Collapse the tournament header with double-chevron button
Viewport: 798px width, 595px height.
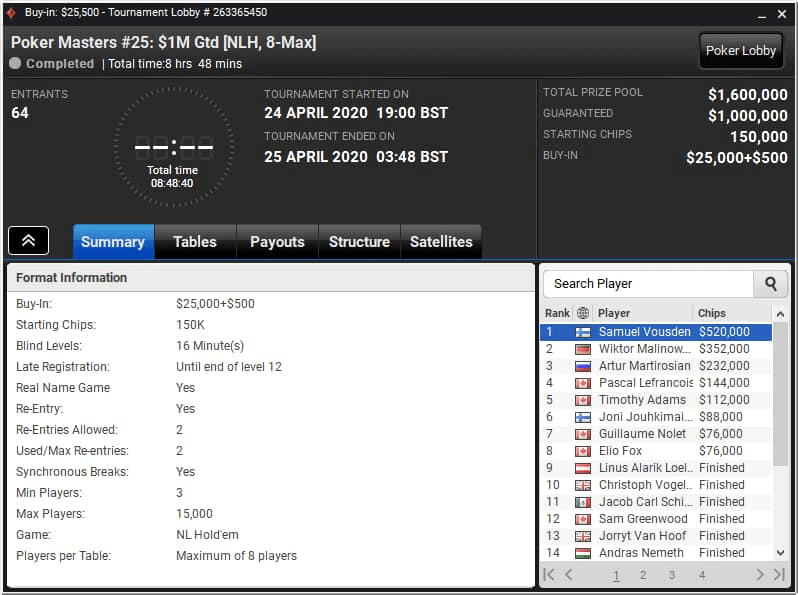point(28,241)
